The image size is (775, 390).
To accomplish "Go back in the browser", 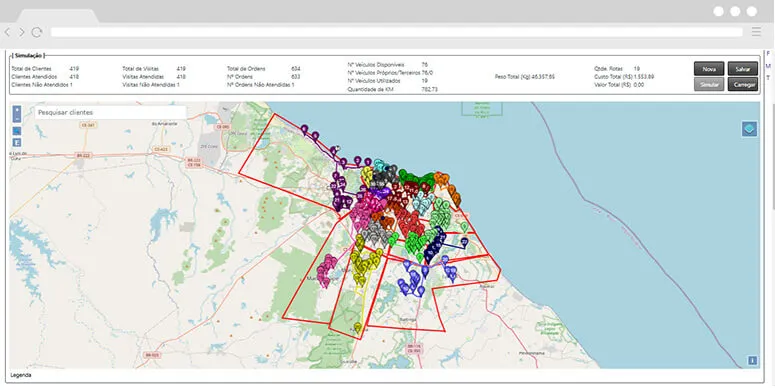I will pos(7,32).
